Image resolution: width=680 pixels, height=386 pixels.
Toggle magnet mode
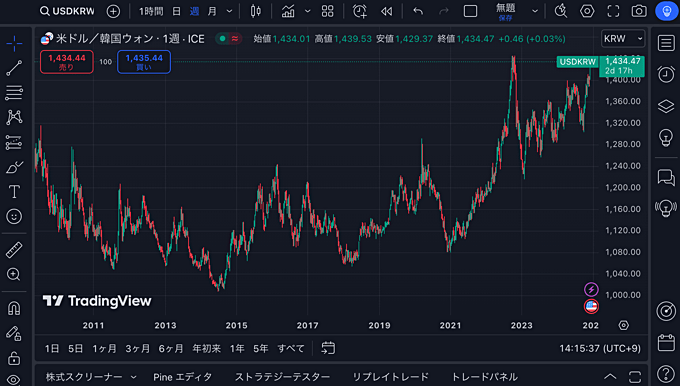pyautogui.click(x=14, y=308)
